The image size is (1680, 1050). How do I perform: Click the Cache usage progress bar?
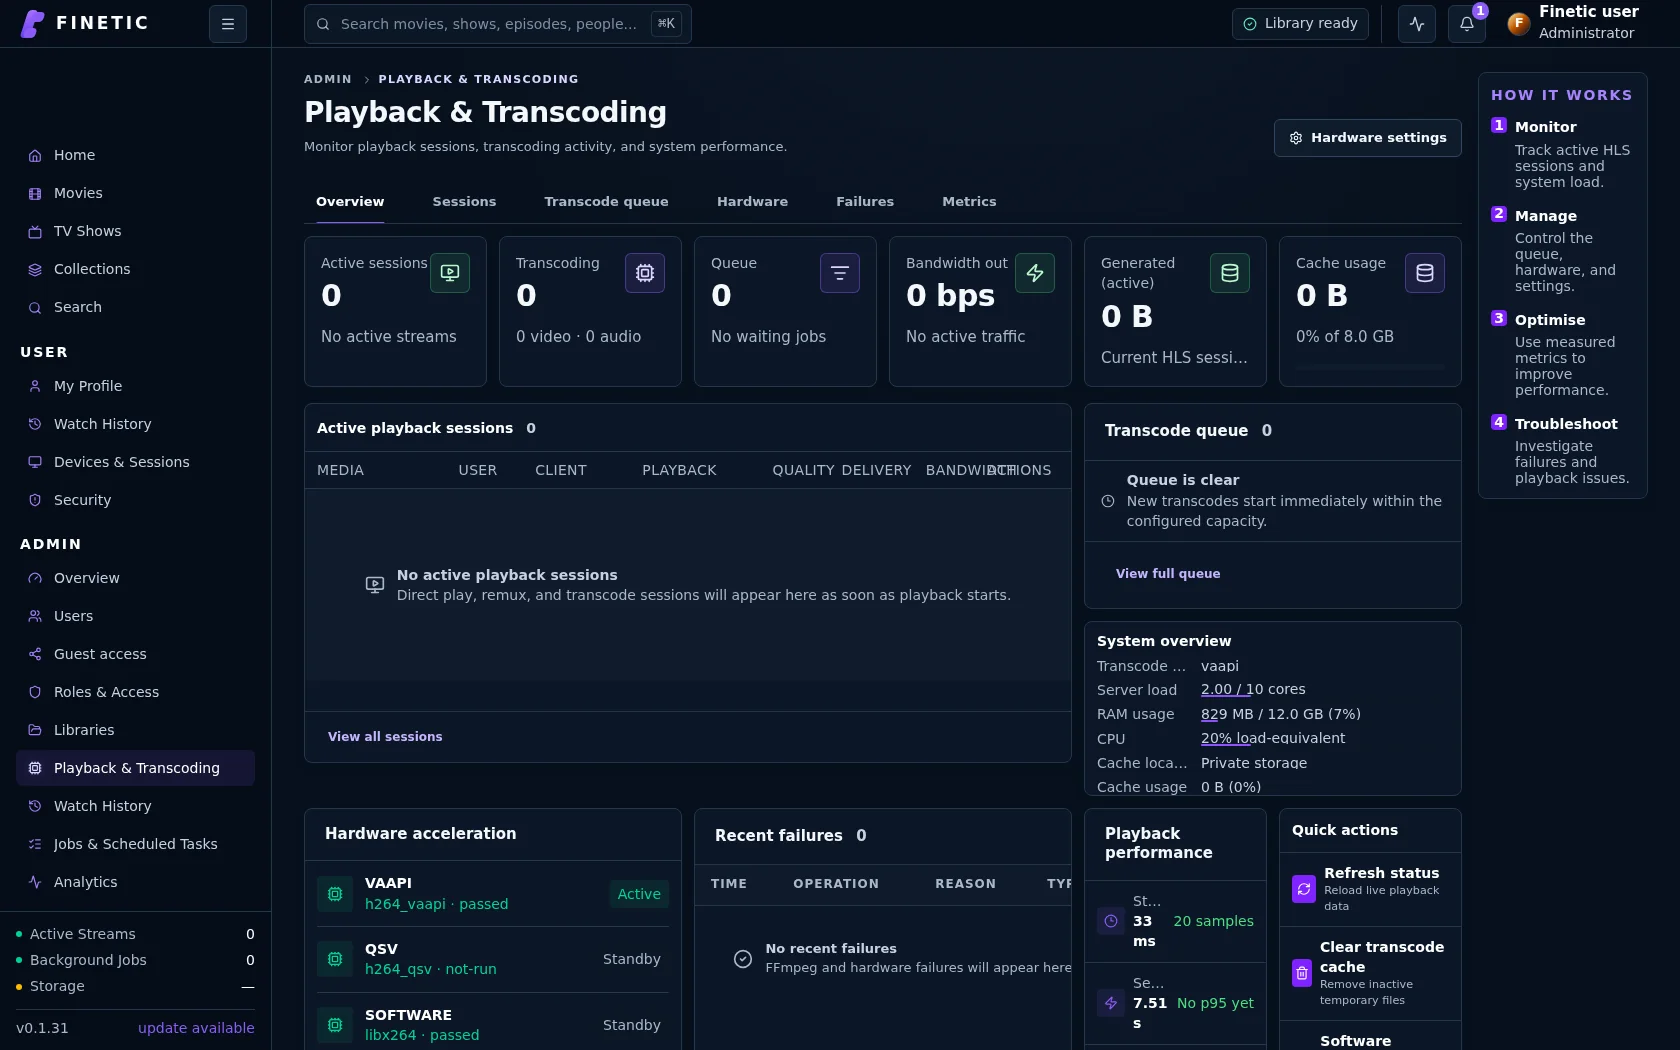(1370, 367)
